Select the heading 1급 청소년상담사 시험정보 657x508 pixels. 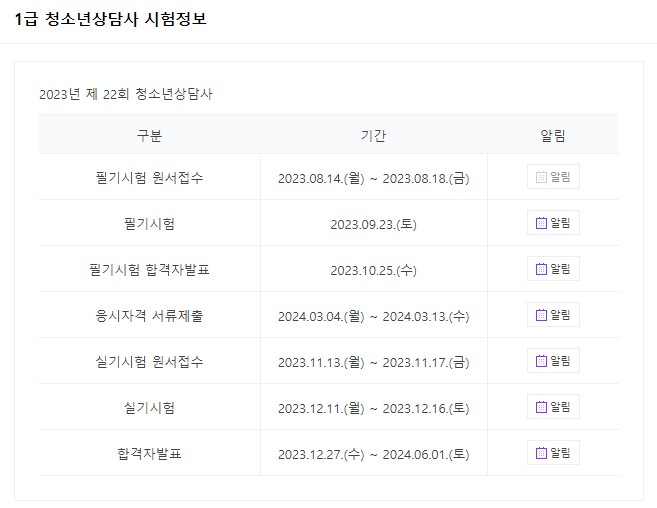click(111, 19)
